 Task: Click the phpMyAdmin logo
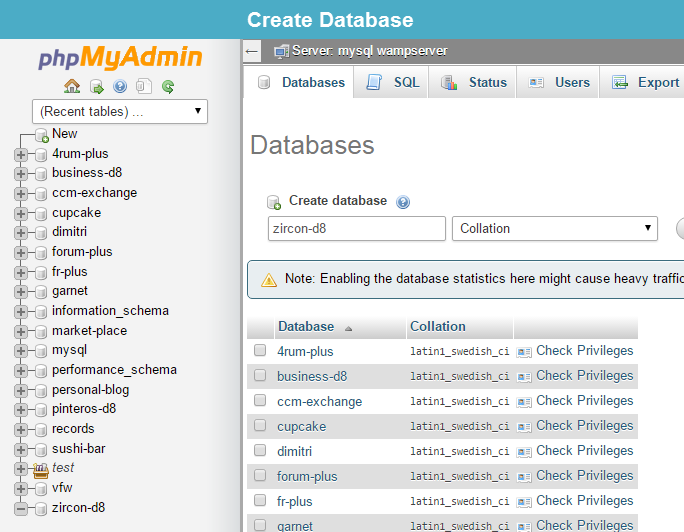[120, 57]
